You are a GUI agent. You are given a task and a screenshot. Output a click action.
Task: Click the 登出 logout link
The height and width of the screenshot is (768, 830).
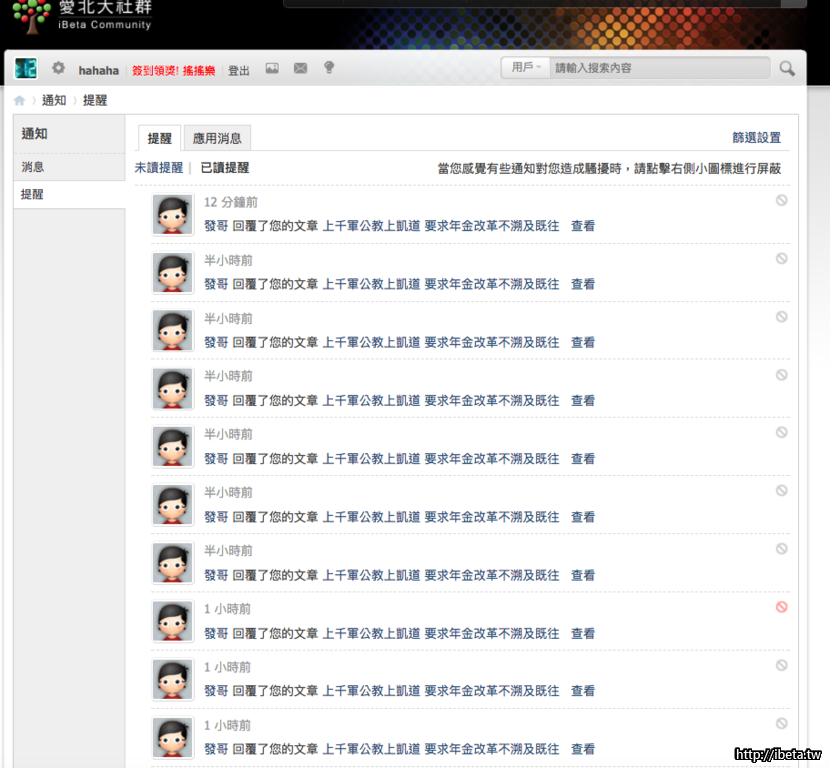pos(239,70)
